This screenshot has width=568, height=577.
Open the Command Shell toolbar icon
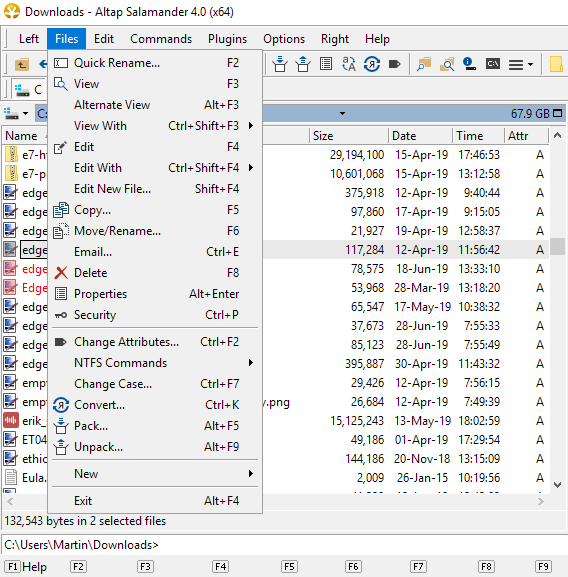[493, 64]
